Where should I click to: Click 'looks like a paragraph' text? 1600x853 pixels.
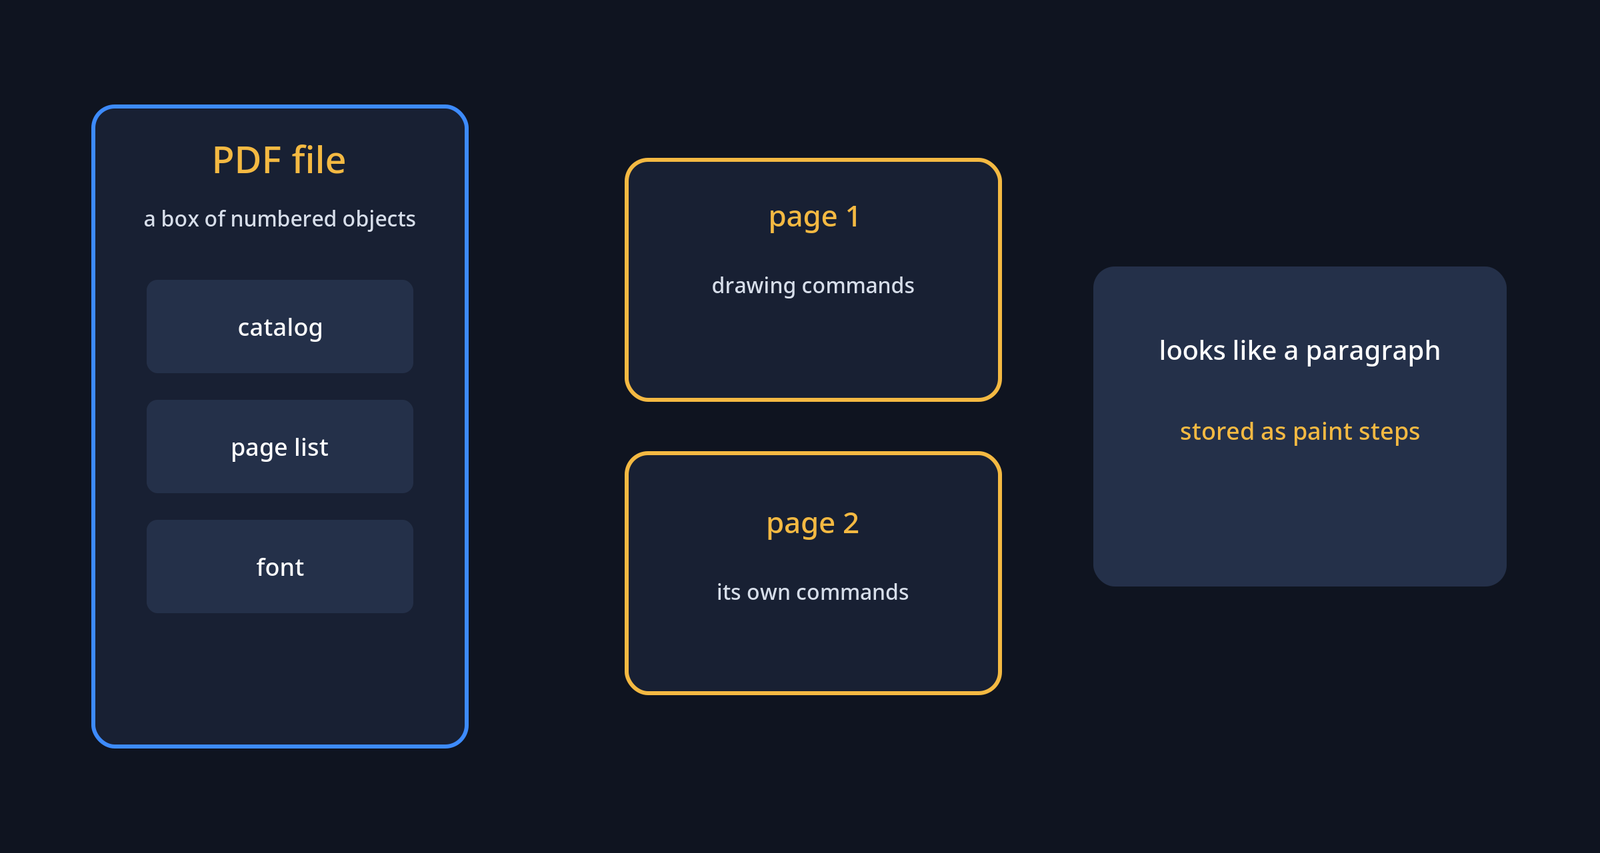(1300, 351)
